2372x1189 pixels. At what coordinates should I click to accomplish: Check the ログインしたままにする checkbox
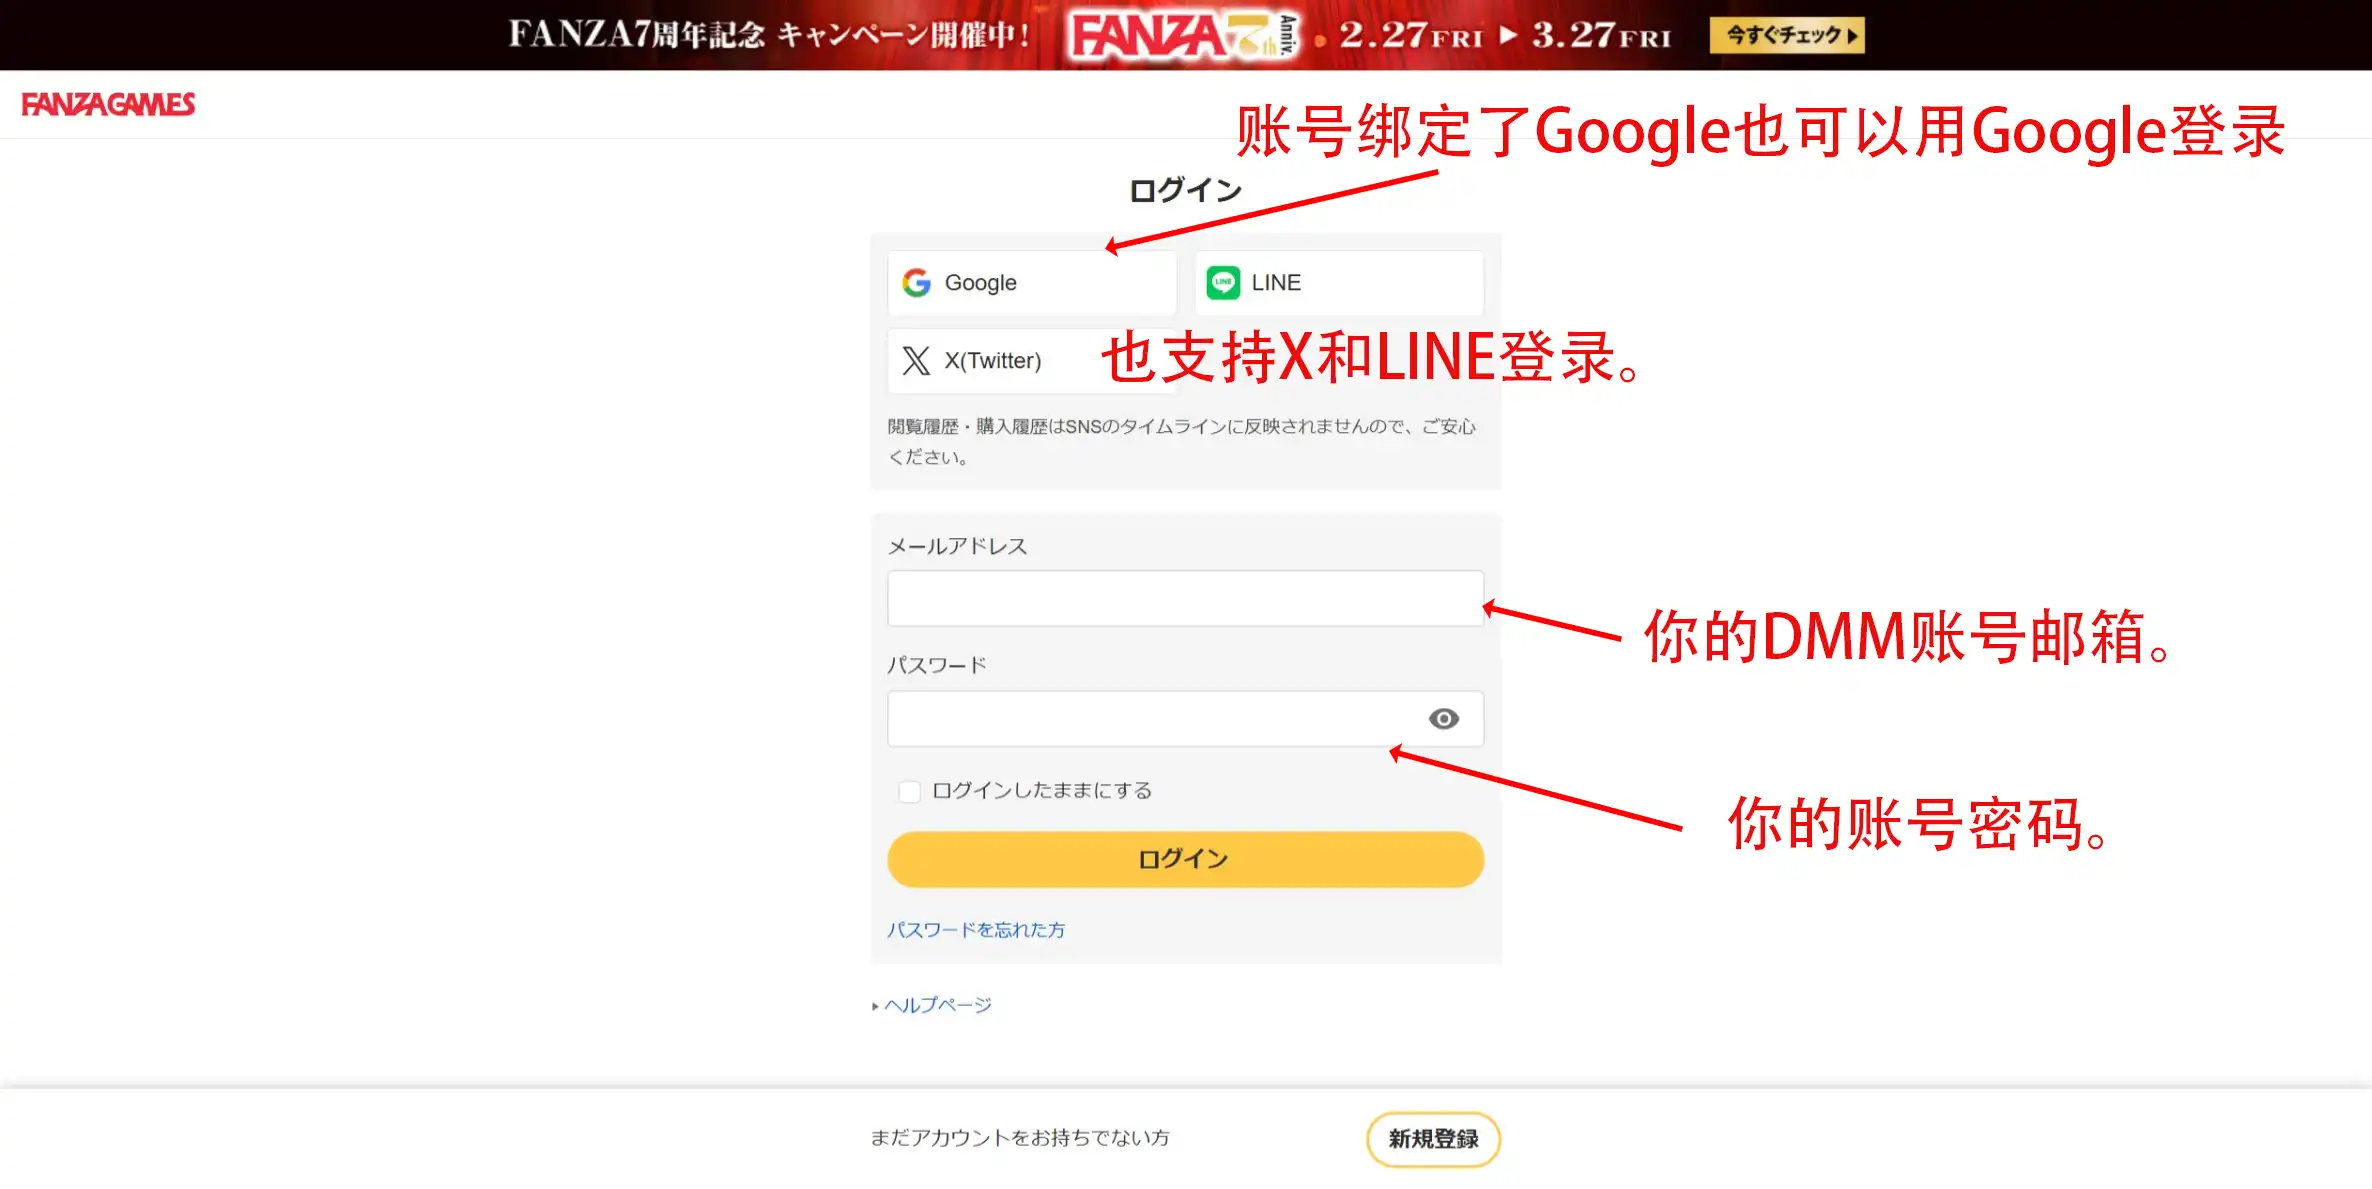click(x=909, y=791)
